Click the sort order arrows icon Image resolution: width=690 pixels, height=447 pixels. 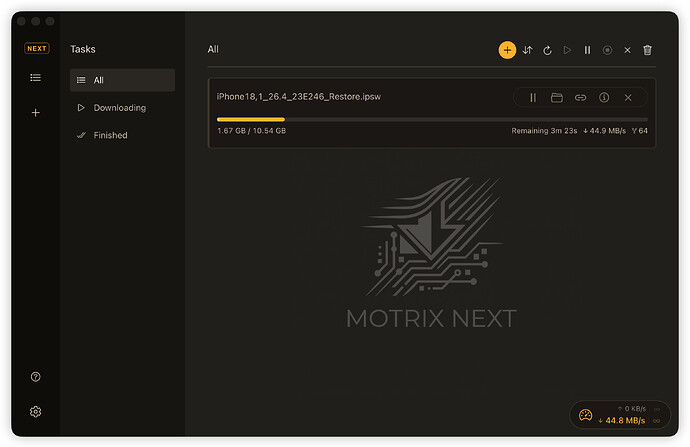click(x=527, y=50)
